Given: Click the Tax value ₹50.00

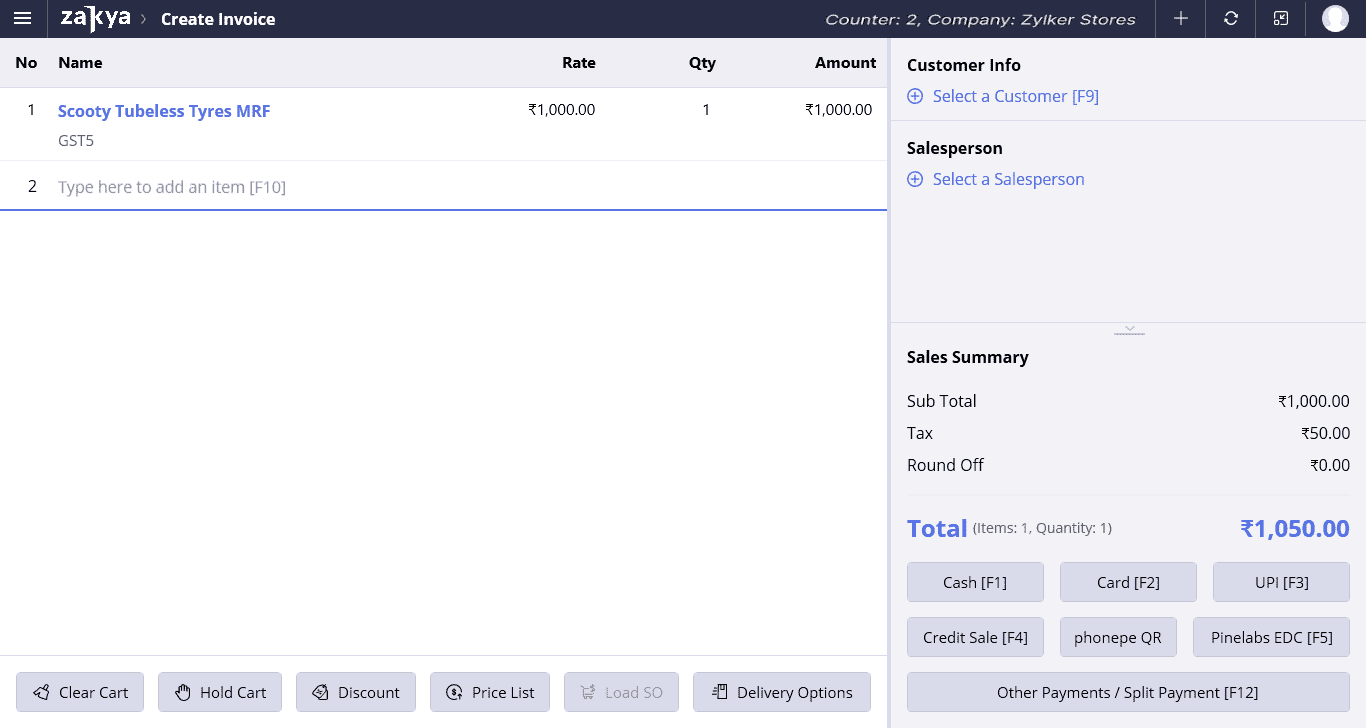Looking at the screenshot, I should click(x=1325, y=433).
